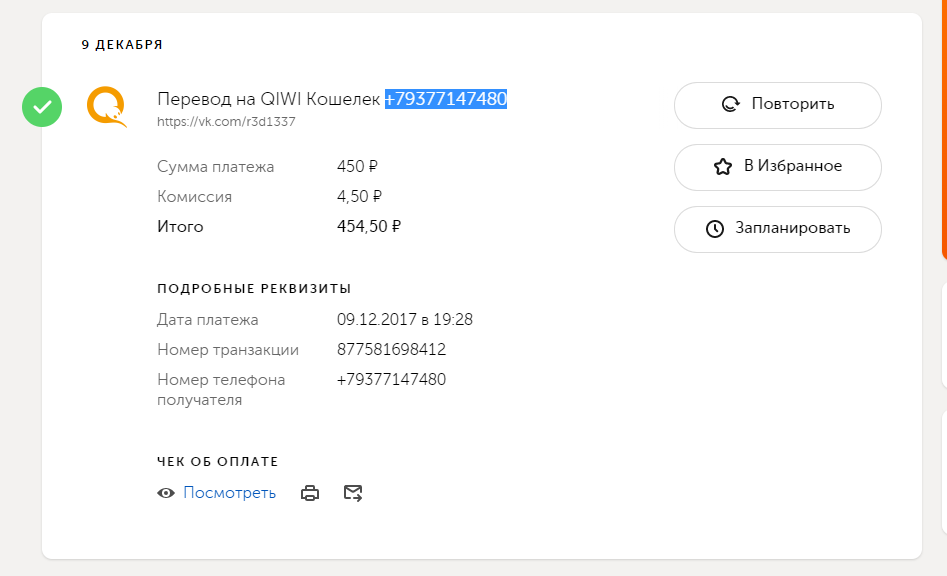Viewport: 947px width, 576px height.
Task: Click the Номер транзакции label
Action: [x=228, y=350]
